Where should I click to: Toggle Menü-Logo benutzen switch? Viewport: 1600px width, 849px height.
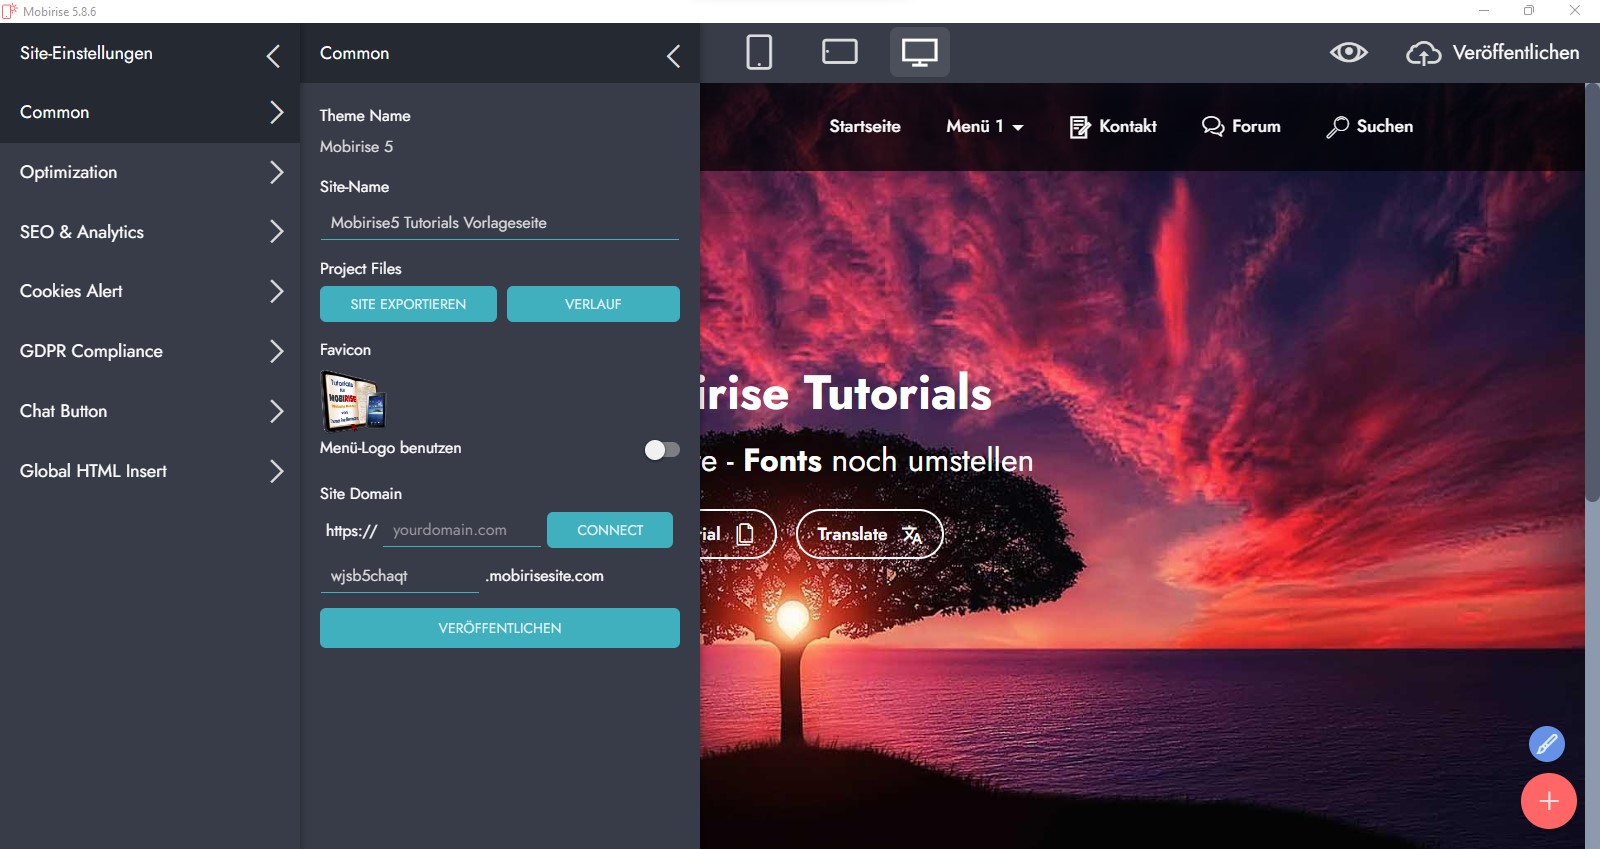click(x=661, y=450)
